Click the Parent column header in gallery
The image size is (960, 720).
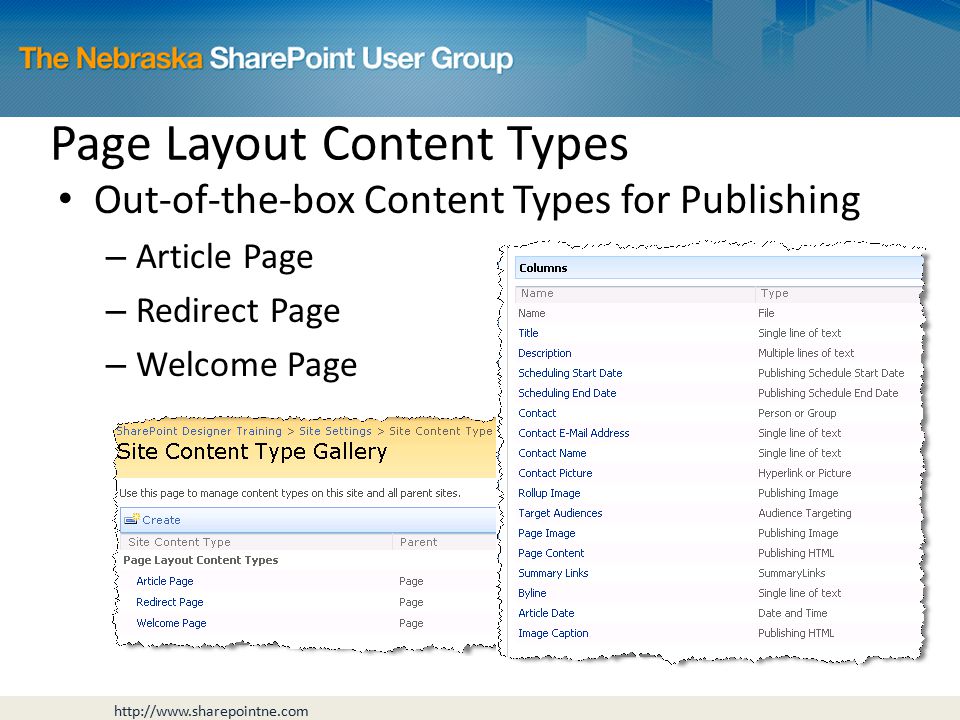[x=419, y=542]
